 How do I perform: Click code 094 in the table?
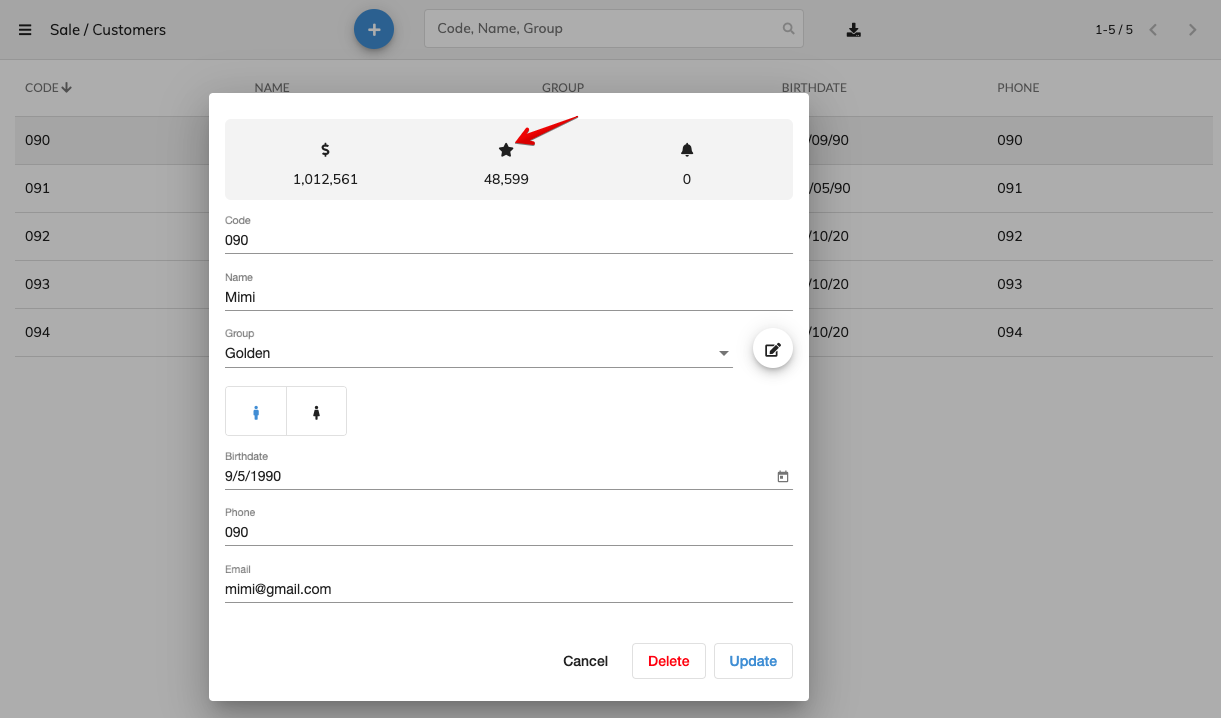[x=37, y=332]
